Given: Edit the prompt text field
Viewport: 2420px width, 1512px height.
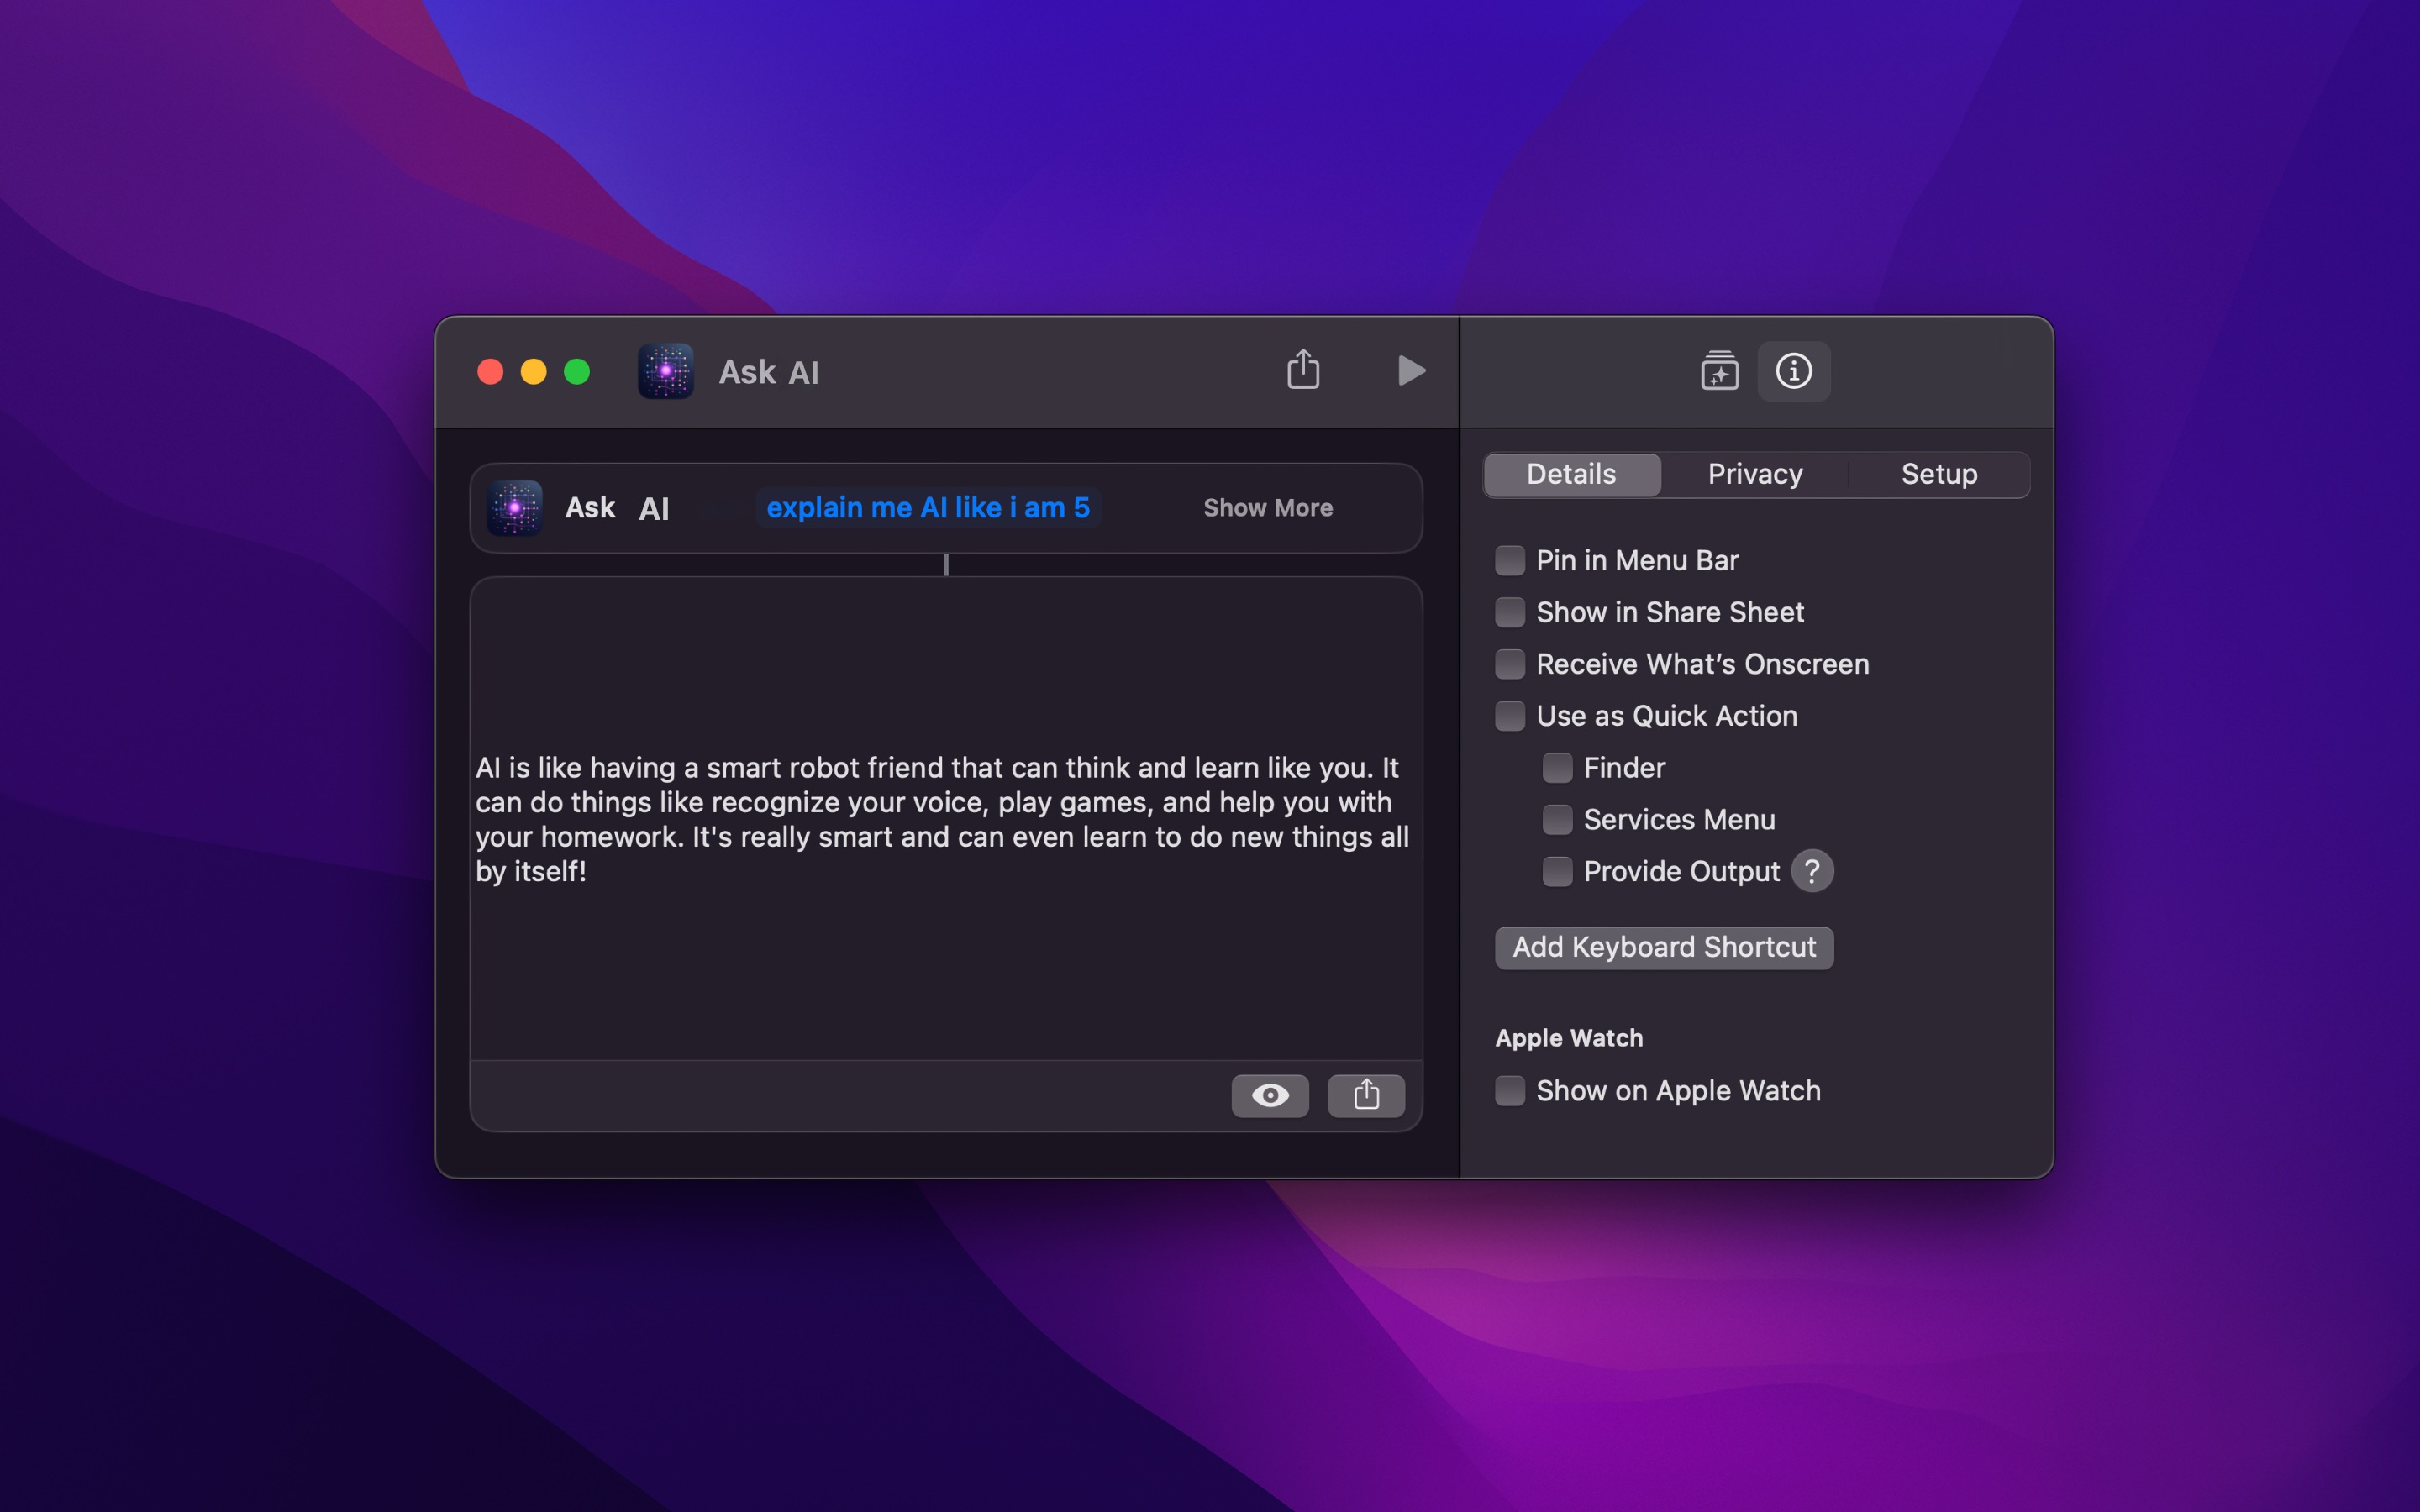Looking at the screenshot, I should [x=928, y=507].
